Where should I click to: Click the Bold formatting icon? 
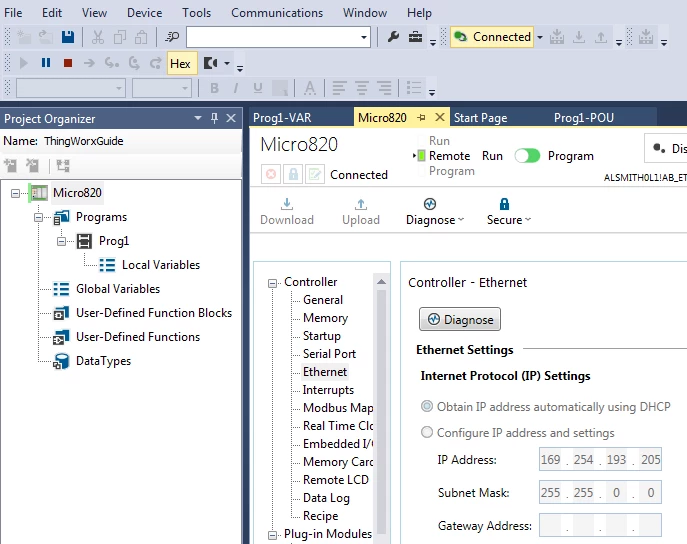click(x=214, y=88)
